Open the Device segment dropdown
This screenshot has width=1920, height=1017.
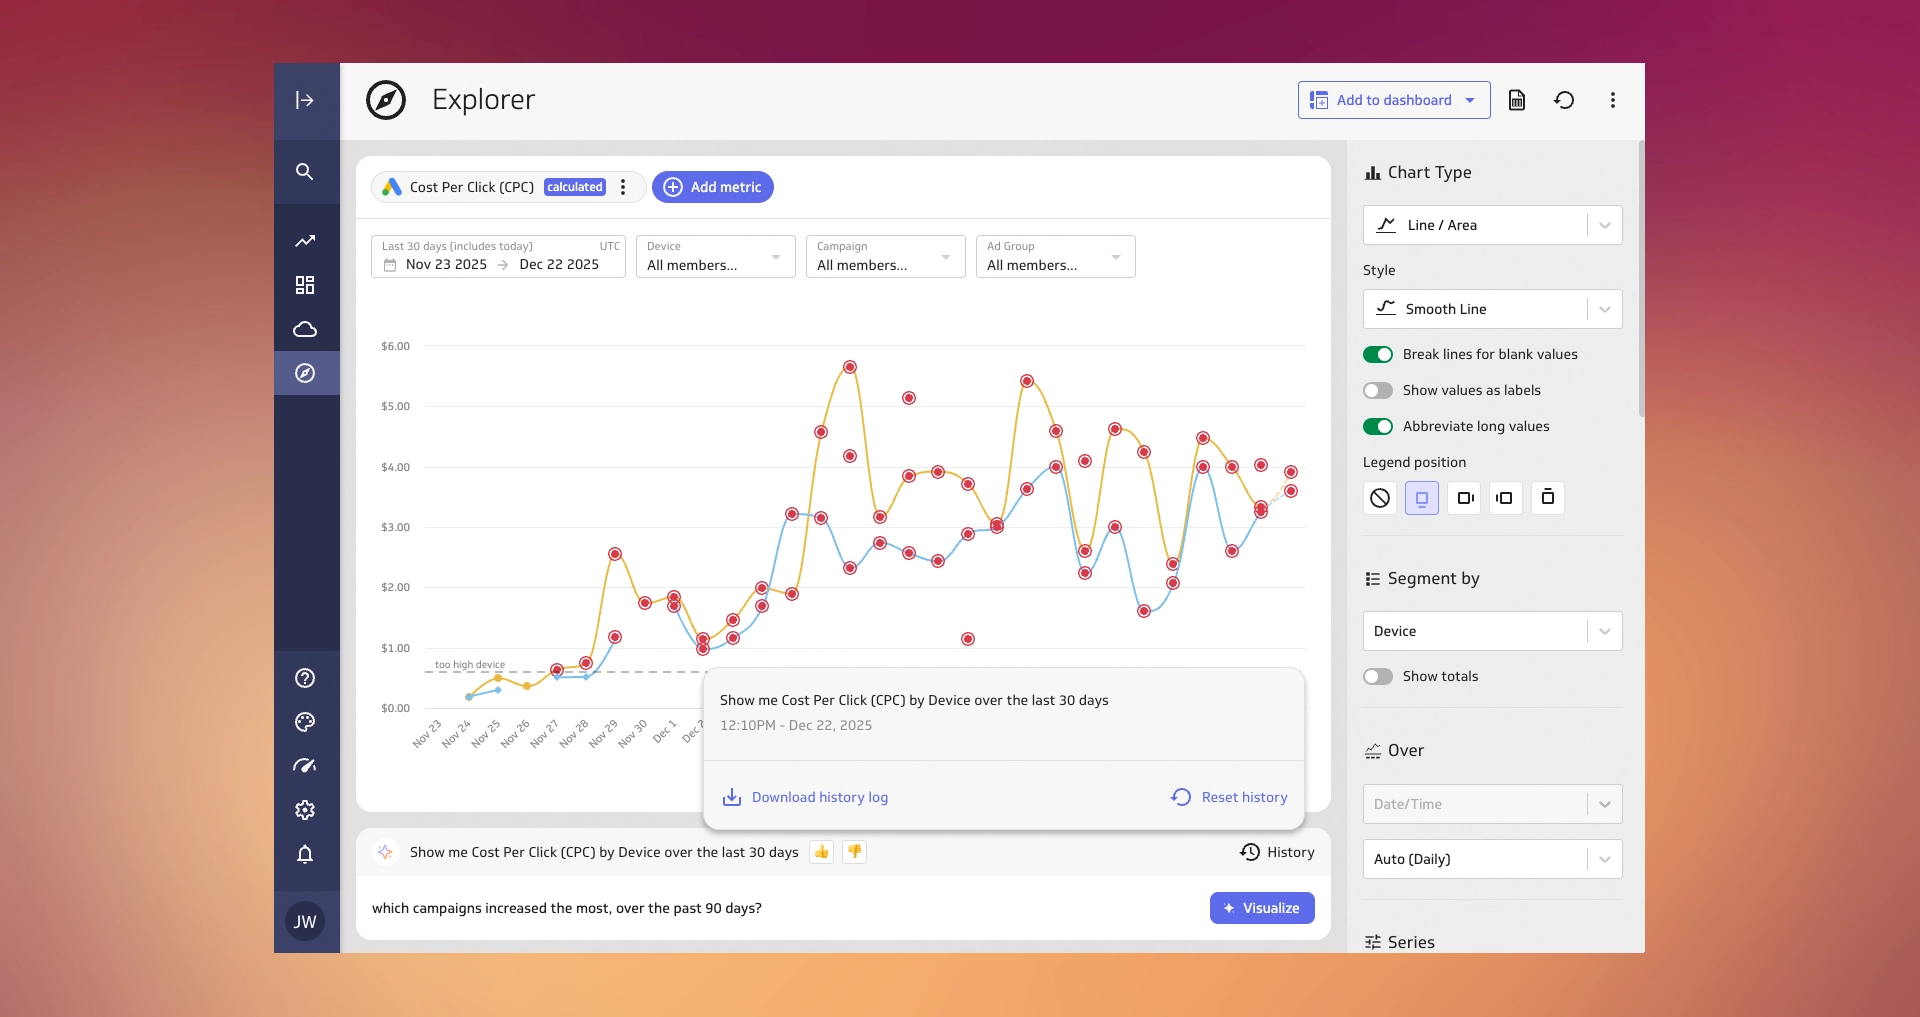(1491, 631)
